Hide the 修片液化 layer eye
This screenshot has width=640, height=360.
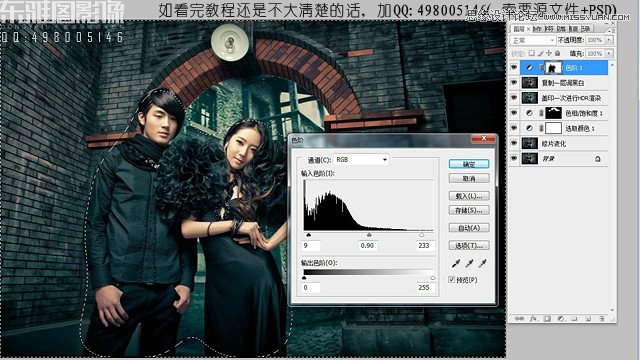coord(514,143)
